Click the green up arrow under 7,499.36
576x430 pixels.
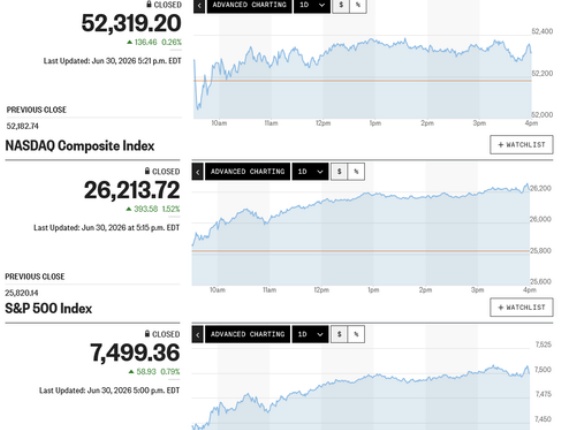(x=131, y=372)
